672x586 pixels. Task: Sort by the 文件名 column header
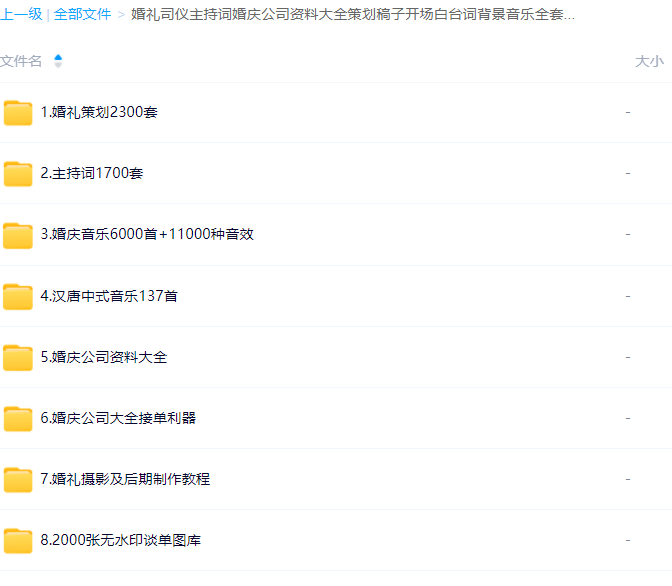22,61
